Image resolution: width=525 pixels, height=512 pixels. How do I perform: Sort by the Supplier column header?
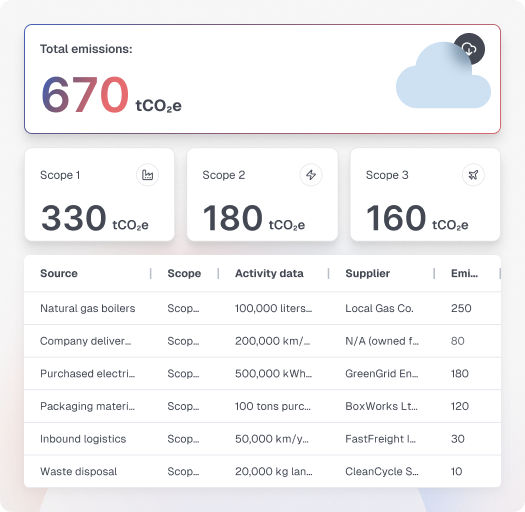click(x=368, y=273)
